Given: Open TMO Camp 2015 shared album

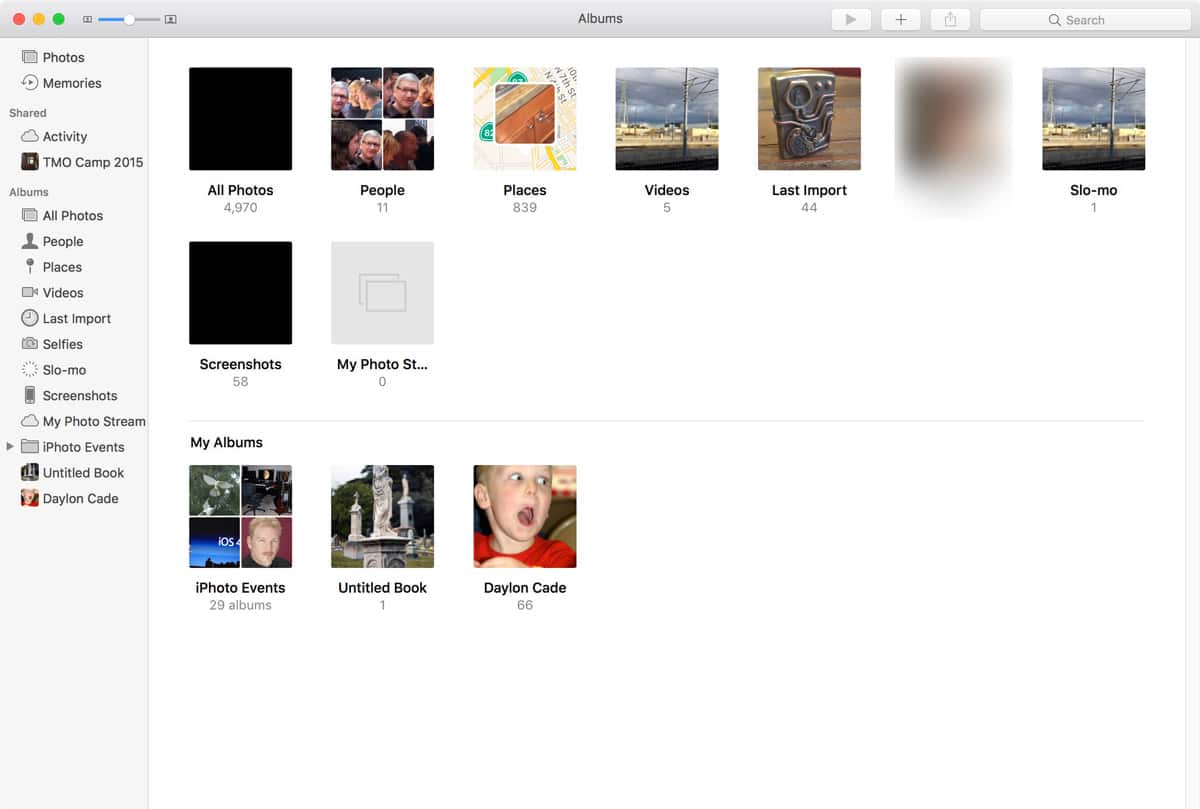Looking at the screenshot, I should tap(92, 162).
